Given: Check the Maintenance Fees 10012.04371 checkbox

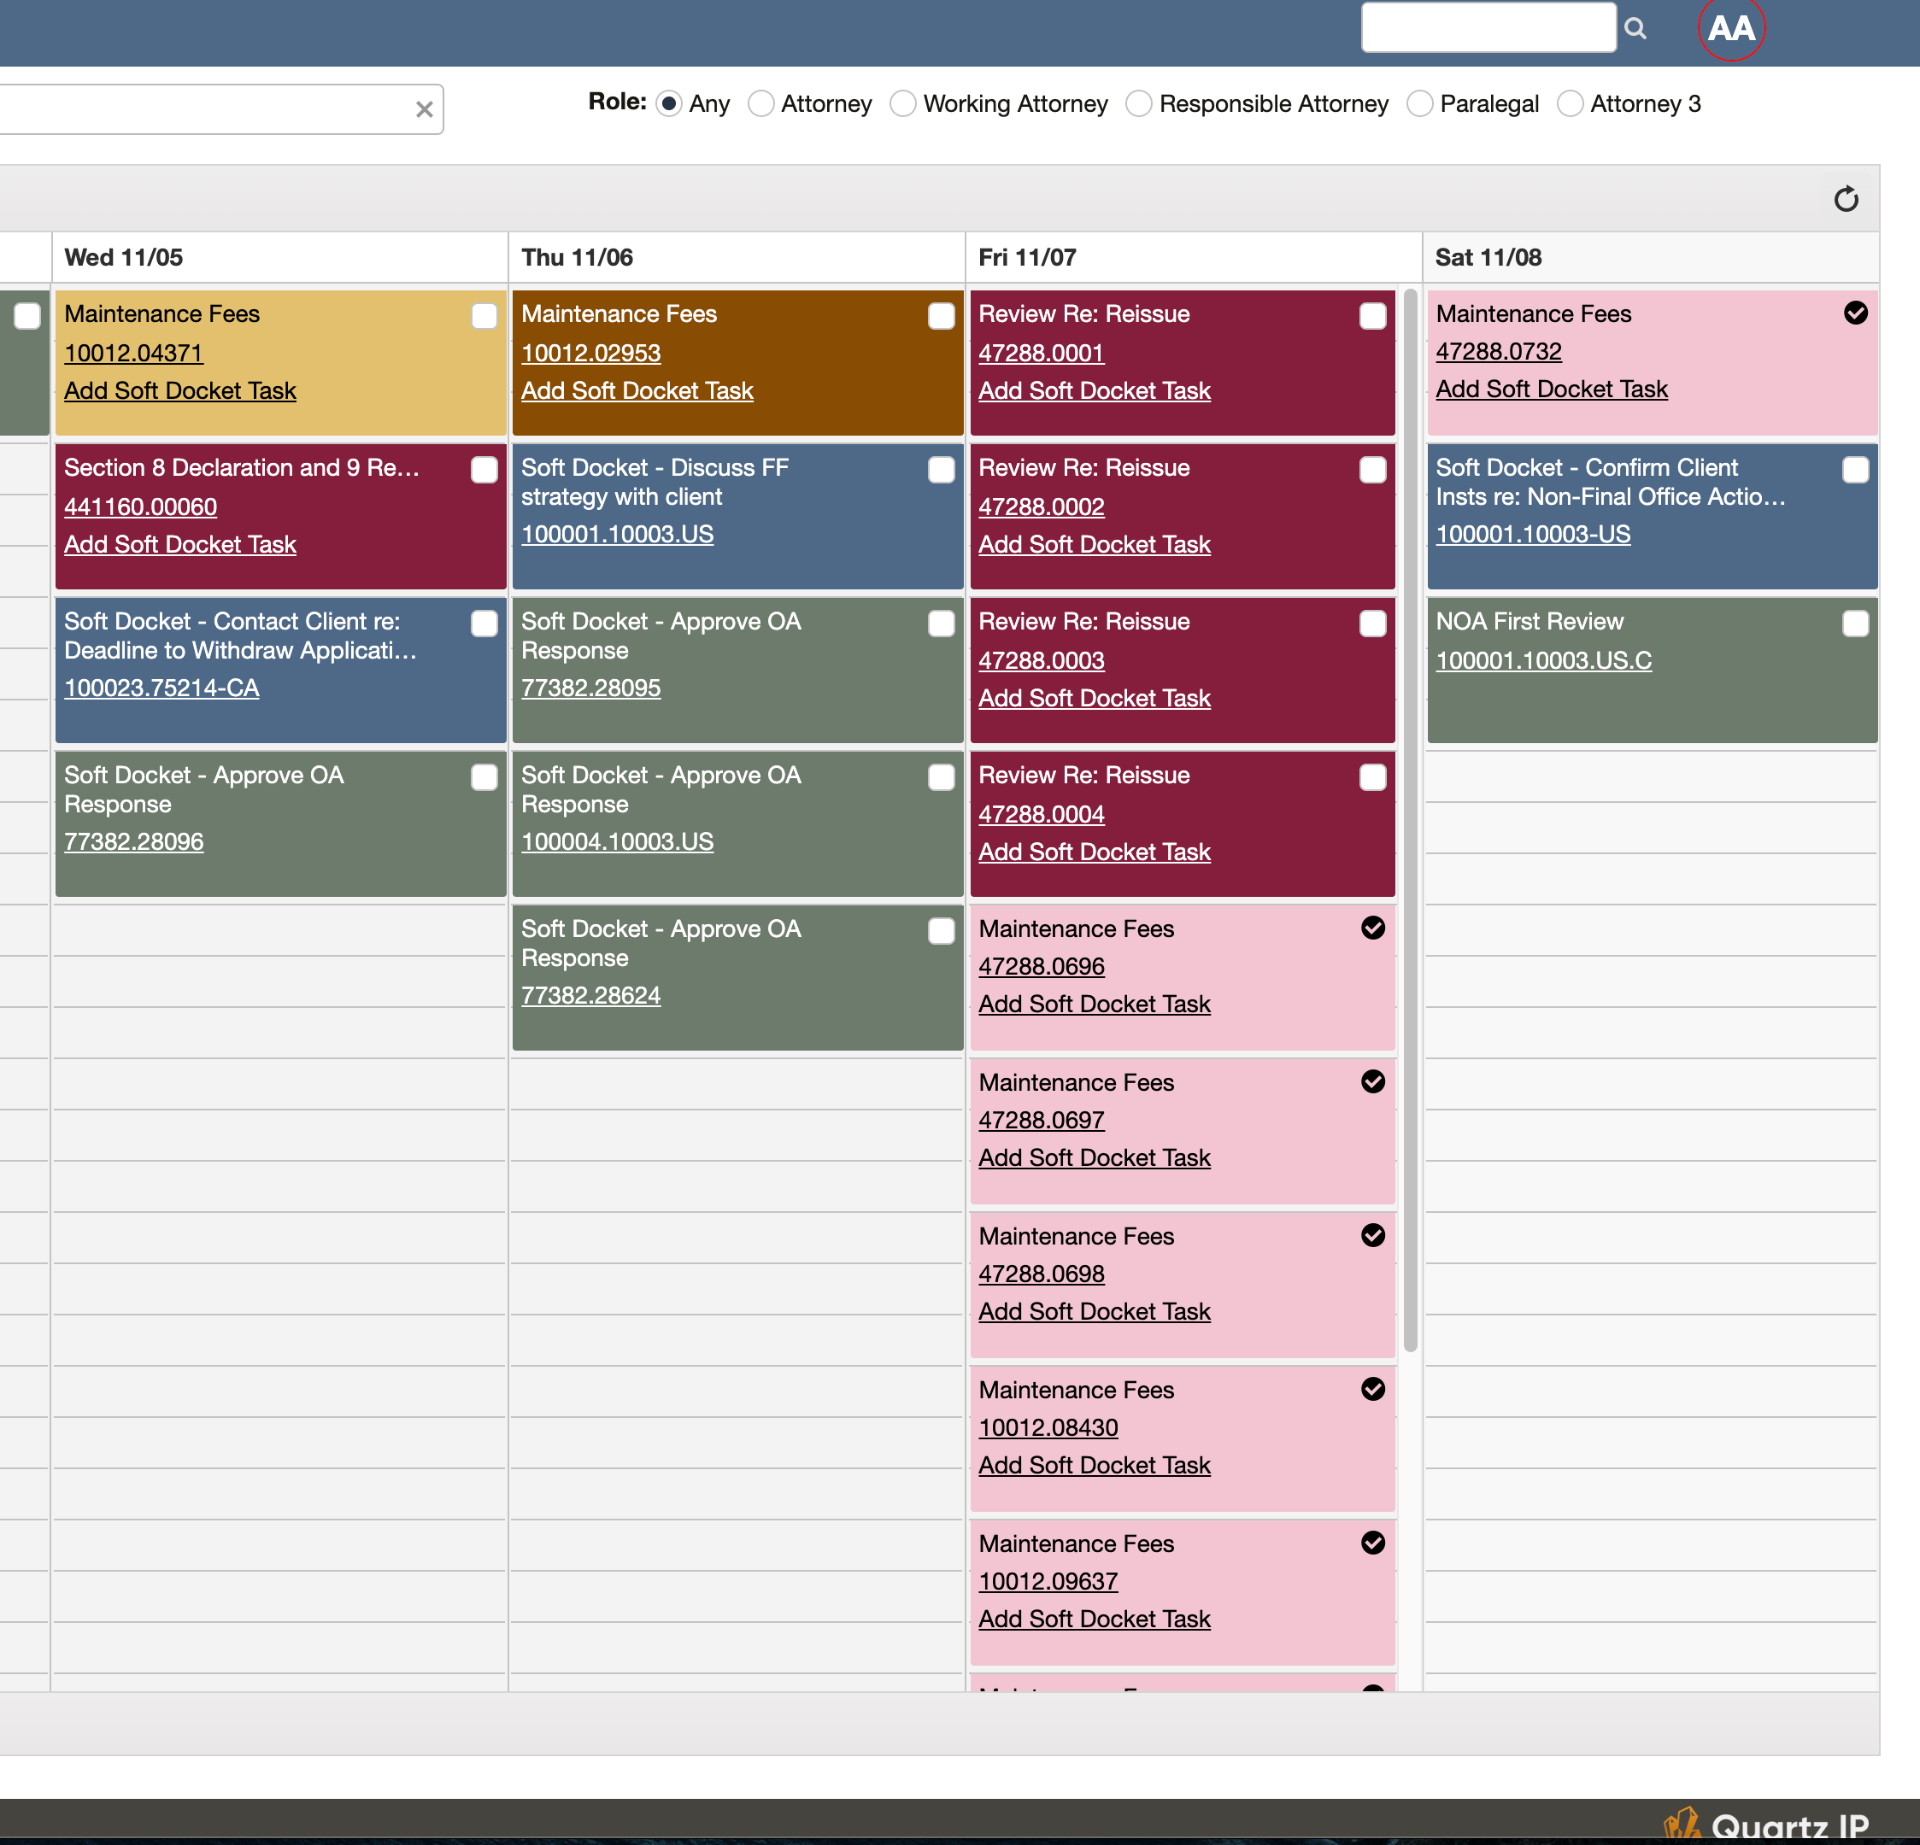Looking at the screenshot, I should (x=484, y=316).
